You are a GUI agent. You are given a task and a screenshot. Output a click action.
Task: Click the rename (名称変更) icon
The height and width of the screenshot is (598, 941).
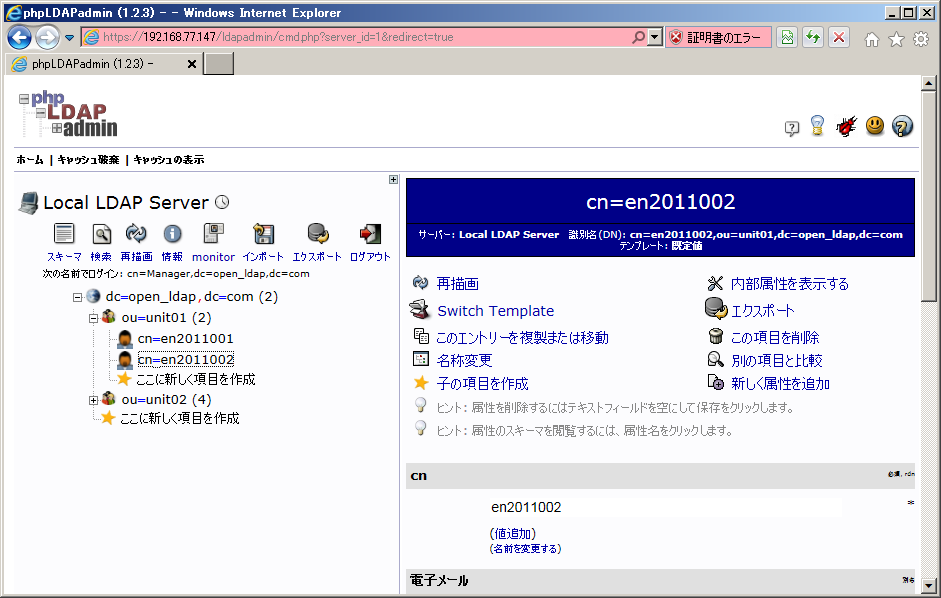421,359
